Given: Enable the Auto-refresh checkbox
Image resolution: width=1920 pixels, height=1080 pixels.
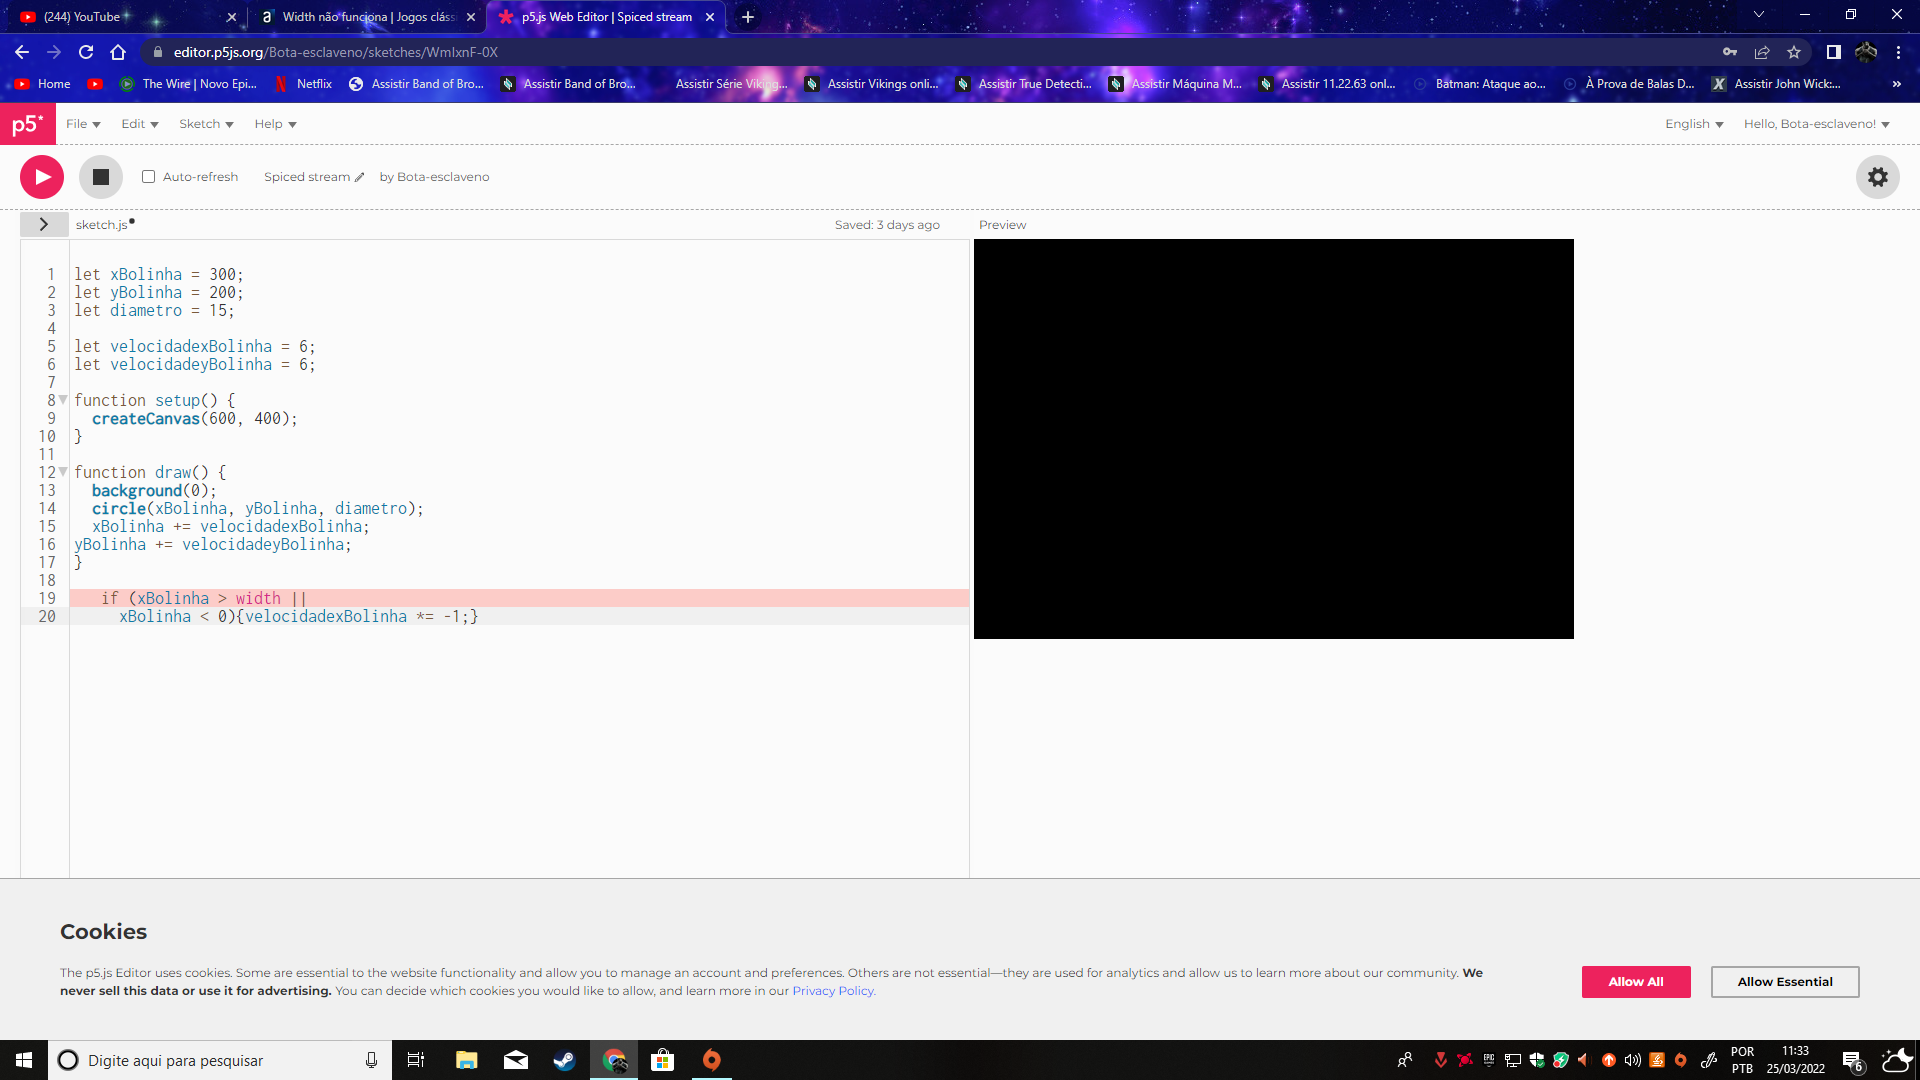Looking at the screenshot, I should click(148, 177).
